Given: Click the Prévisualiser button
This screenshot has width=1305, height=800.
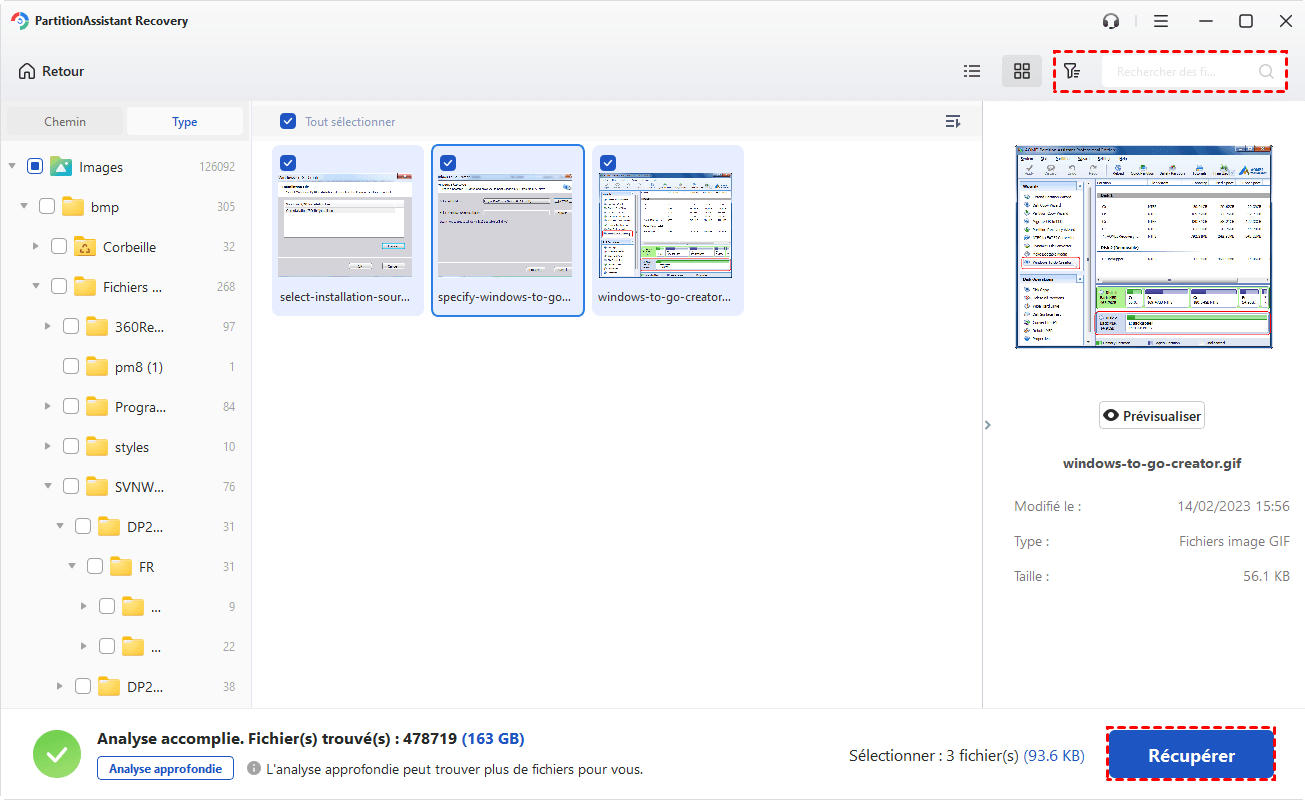Looking at the screenshot, I should tap(1152, 416).
